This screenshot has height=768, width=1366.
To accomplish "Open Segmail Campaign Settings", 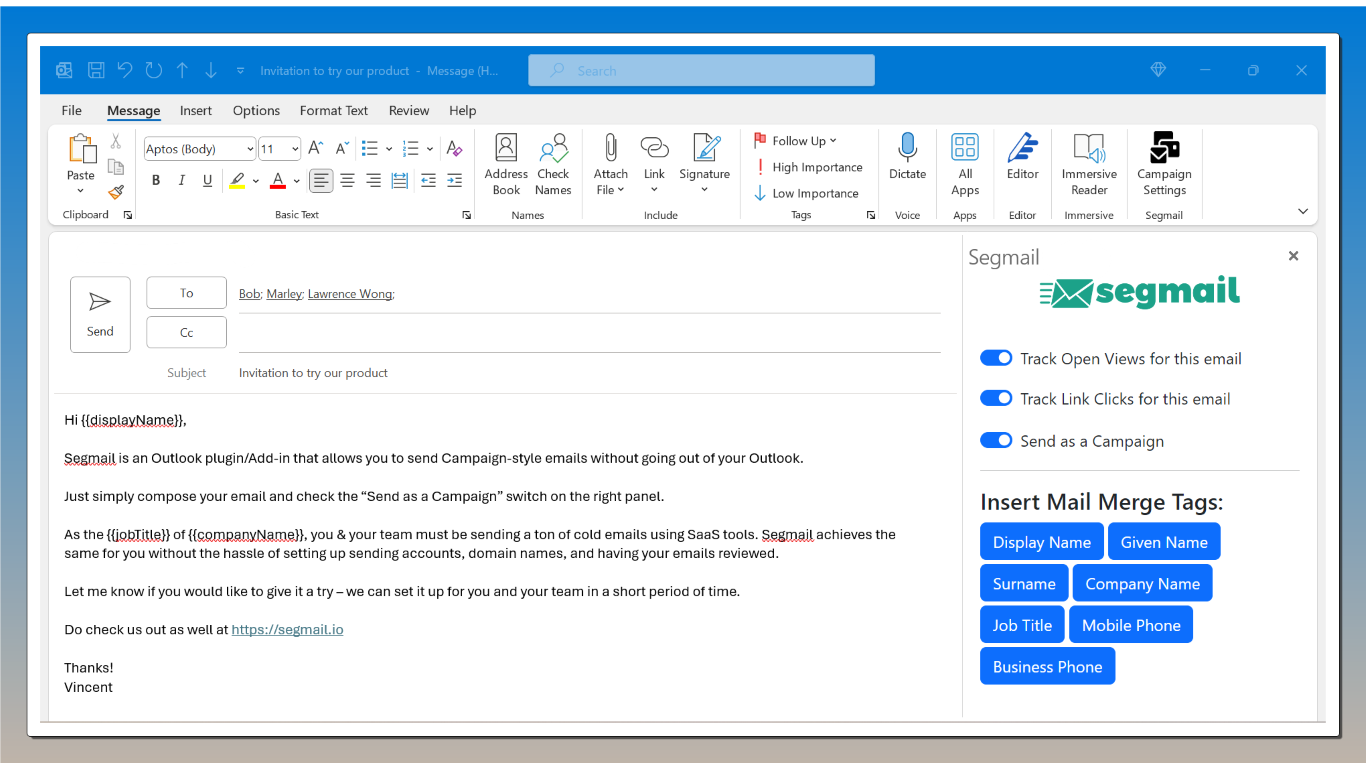I will coord(1164,165).
